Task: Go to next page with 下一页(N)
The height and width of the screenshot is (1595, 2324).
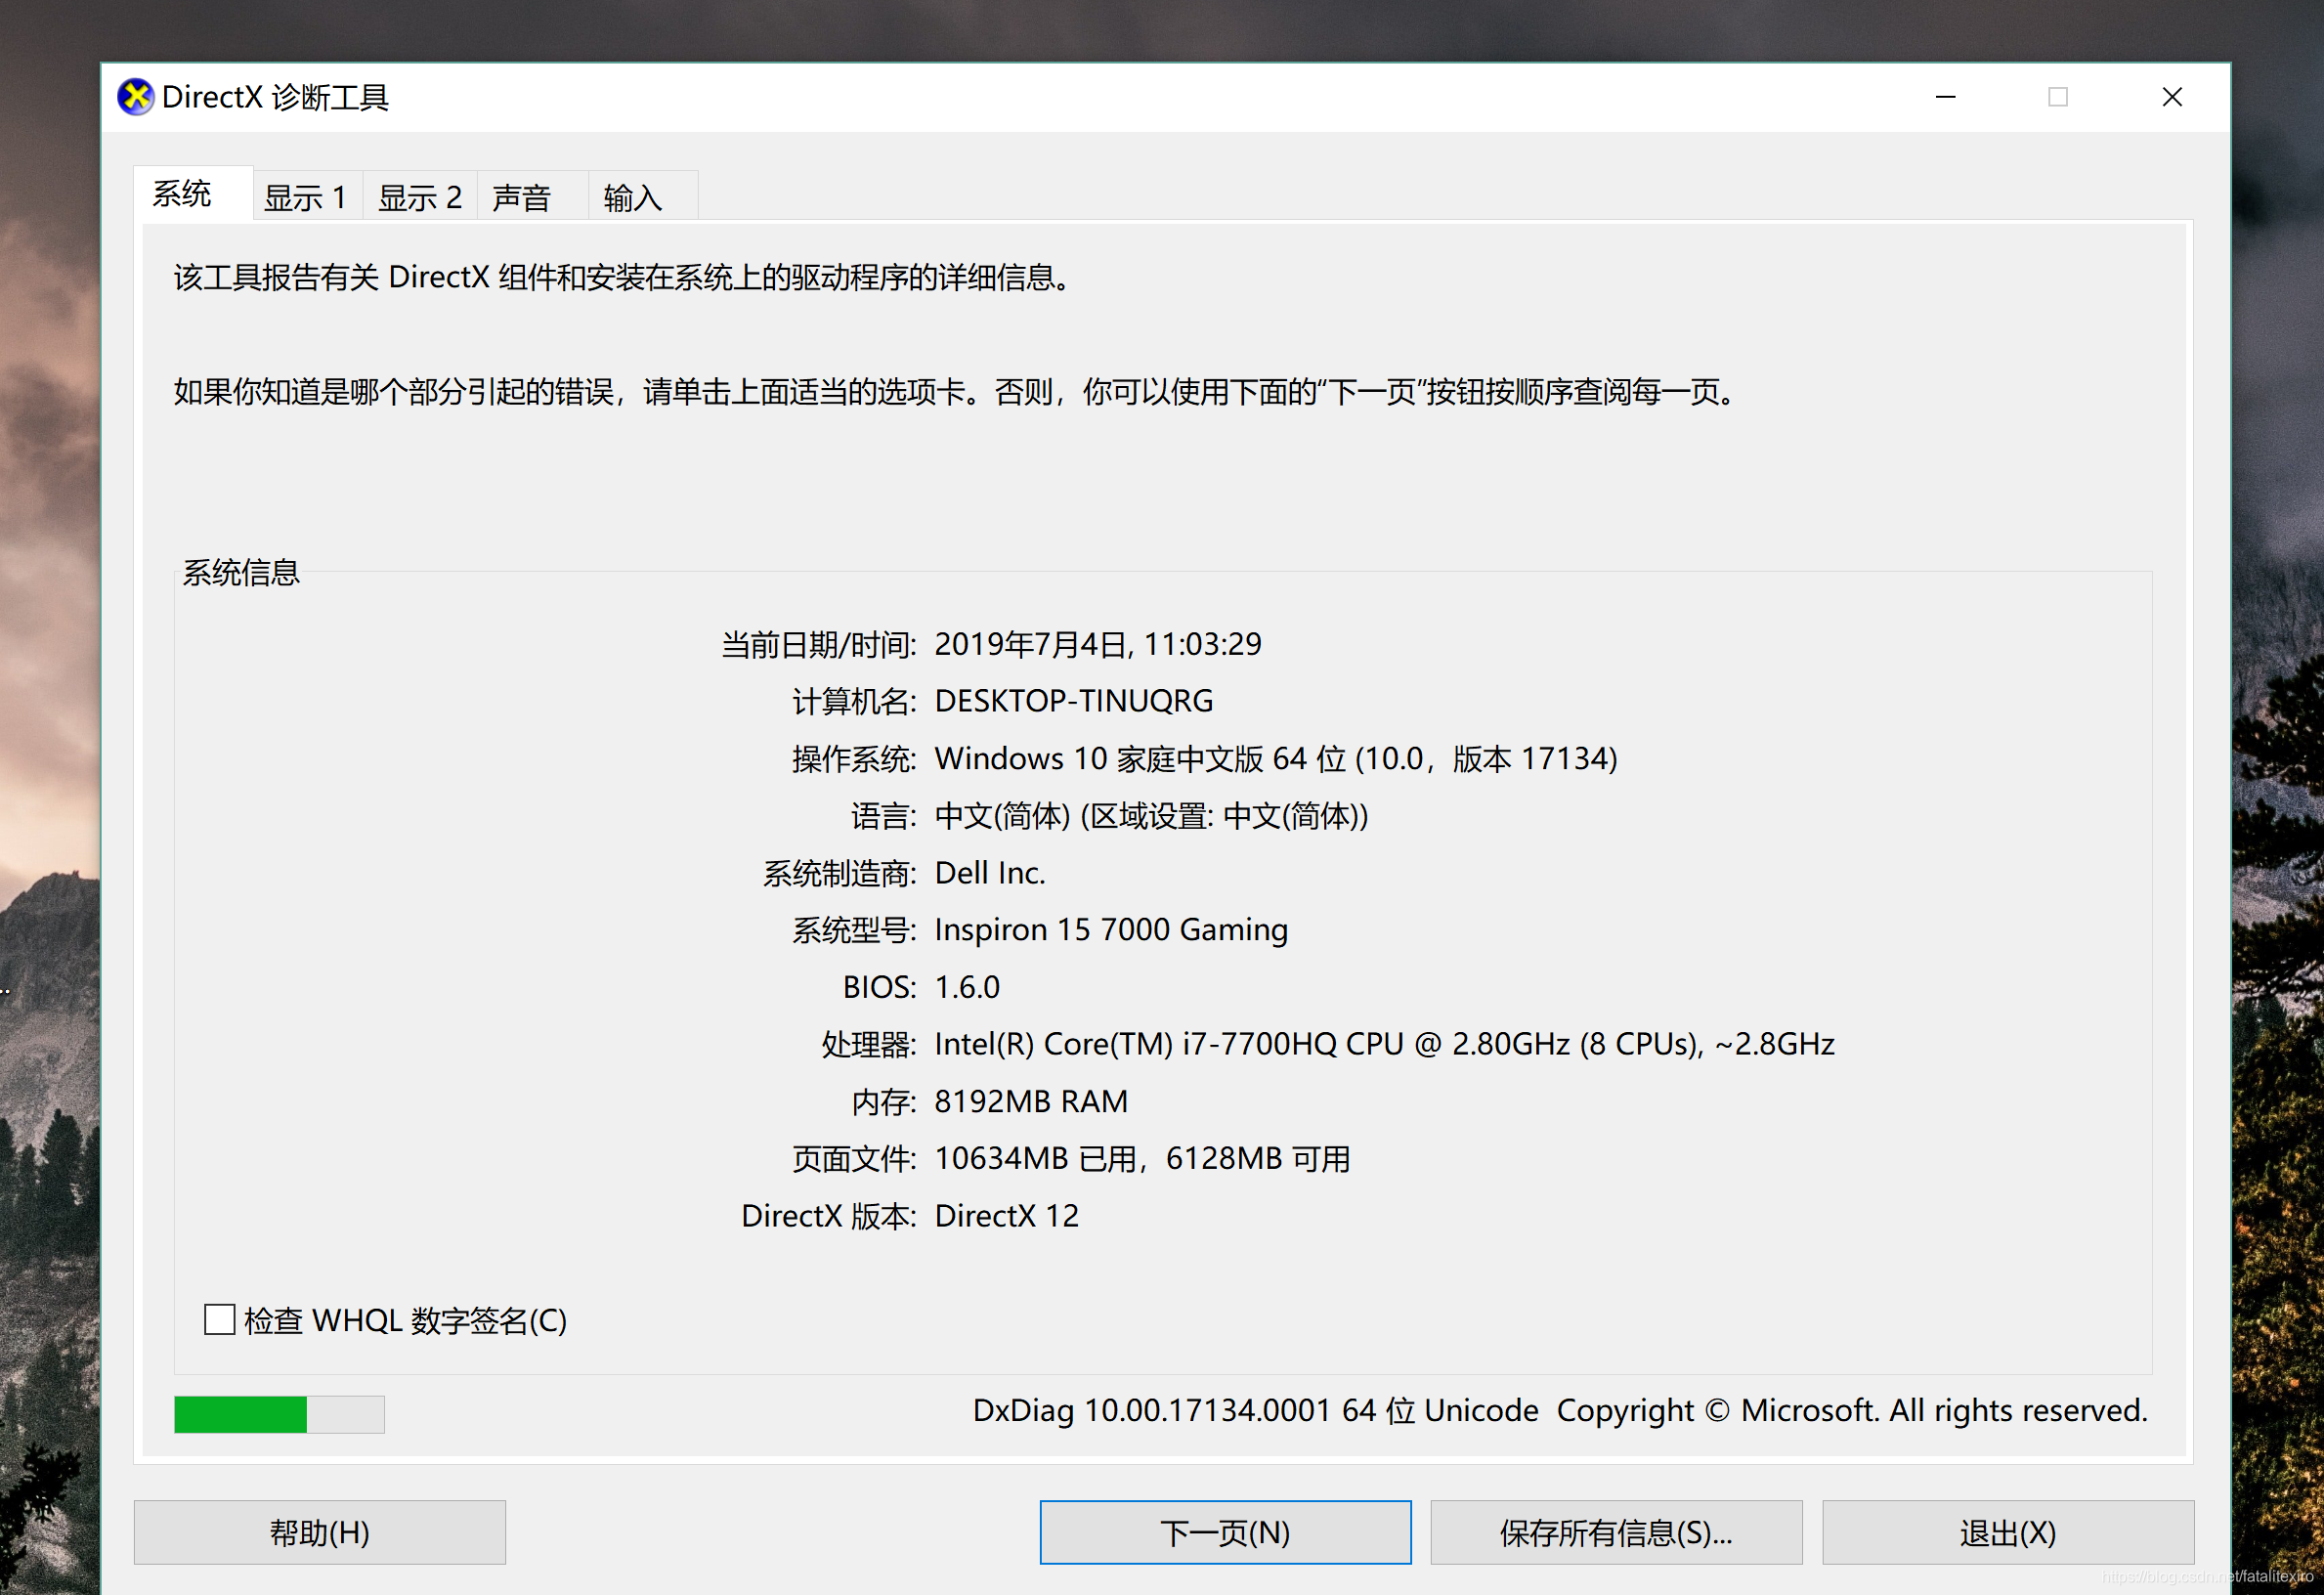Action: 1225,1531
